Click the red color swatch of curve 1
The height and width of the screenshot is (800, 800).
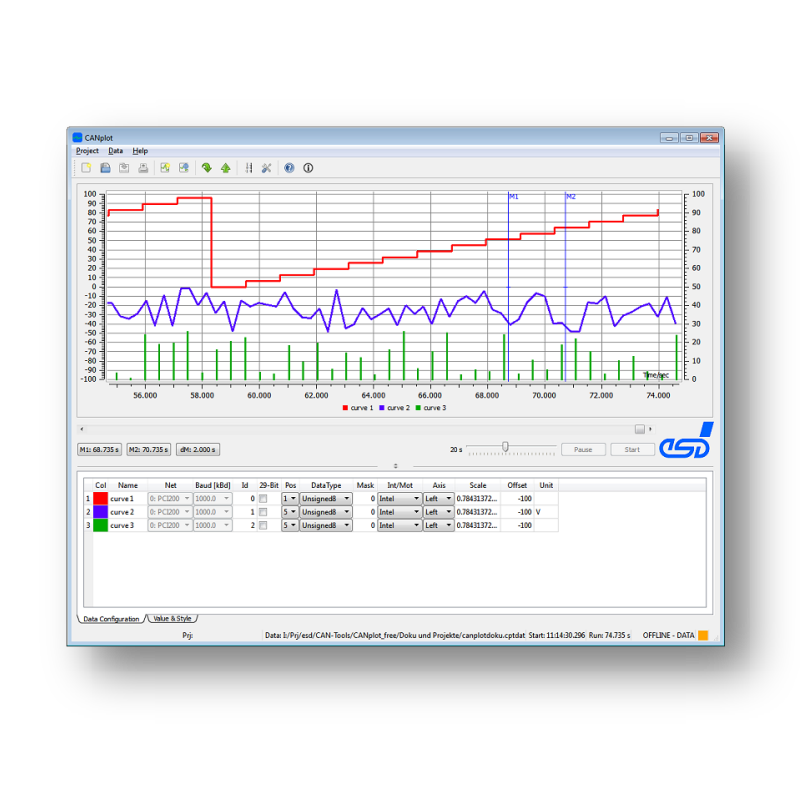click(100, 498)
